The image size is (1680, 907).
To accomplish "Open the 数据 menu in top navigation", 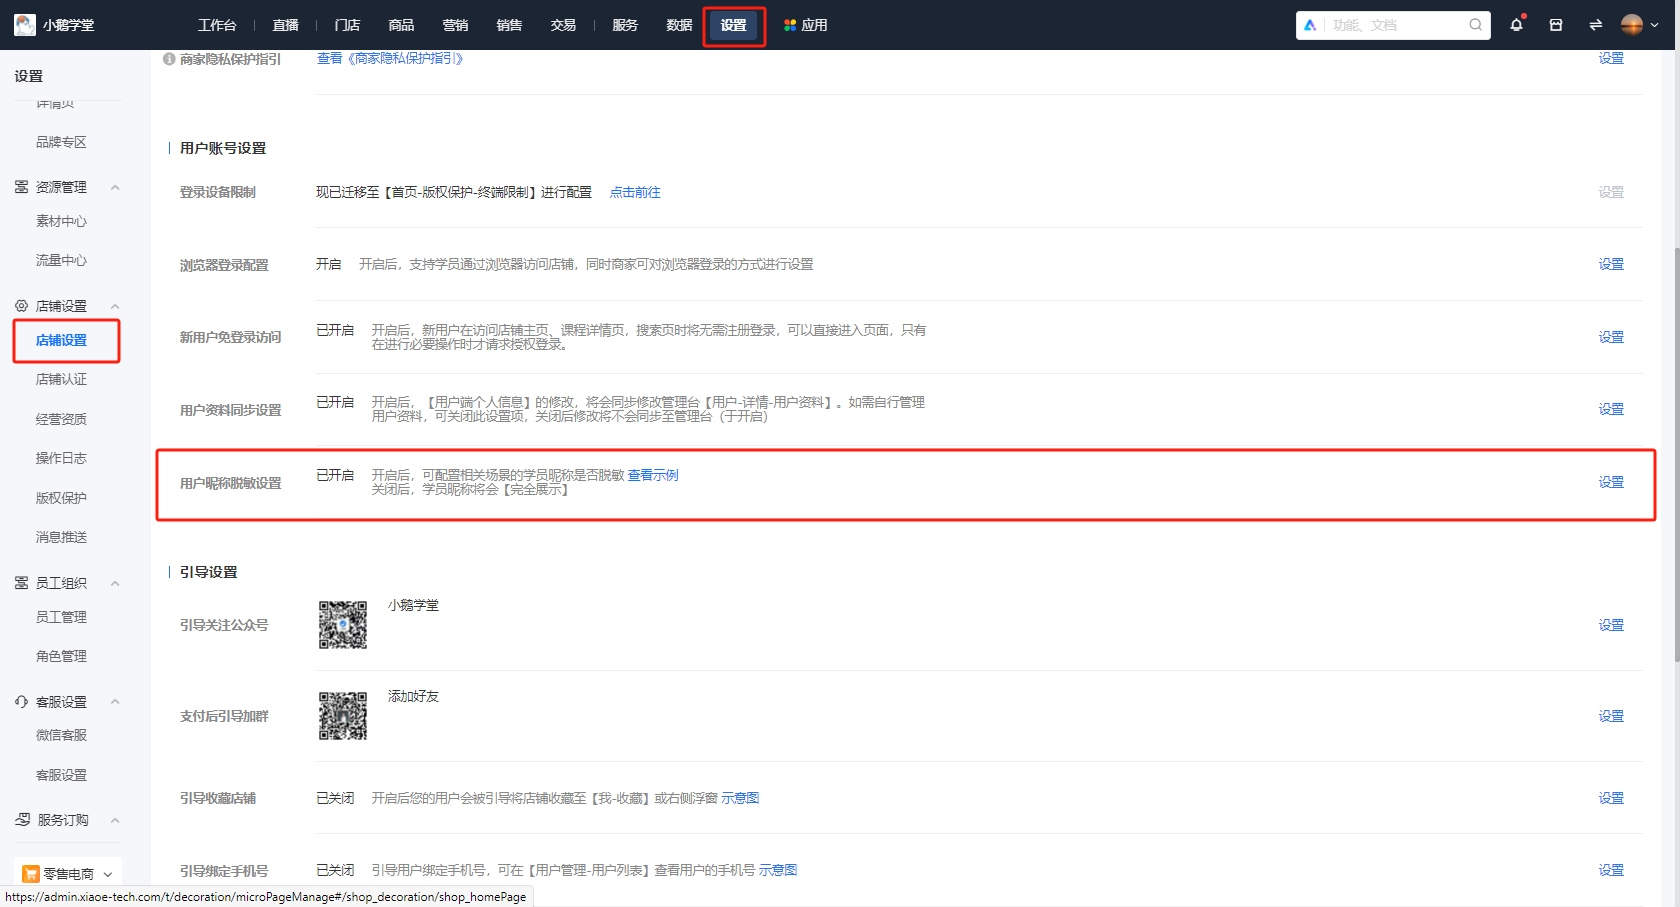I will [x=677, y=24].
